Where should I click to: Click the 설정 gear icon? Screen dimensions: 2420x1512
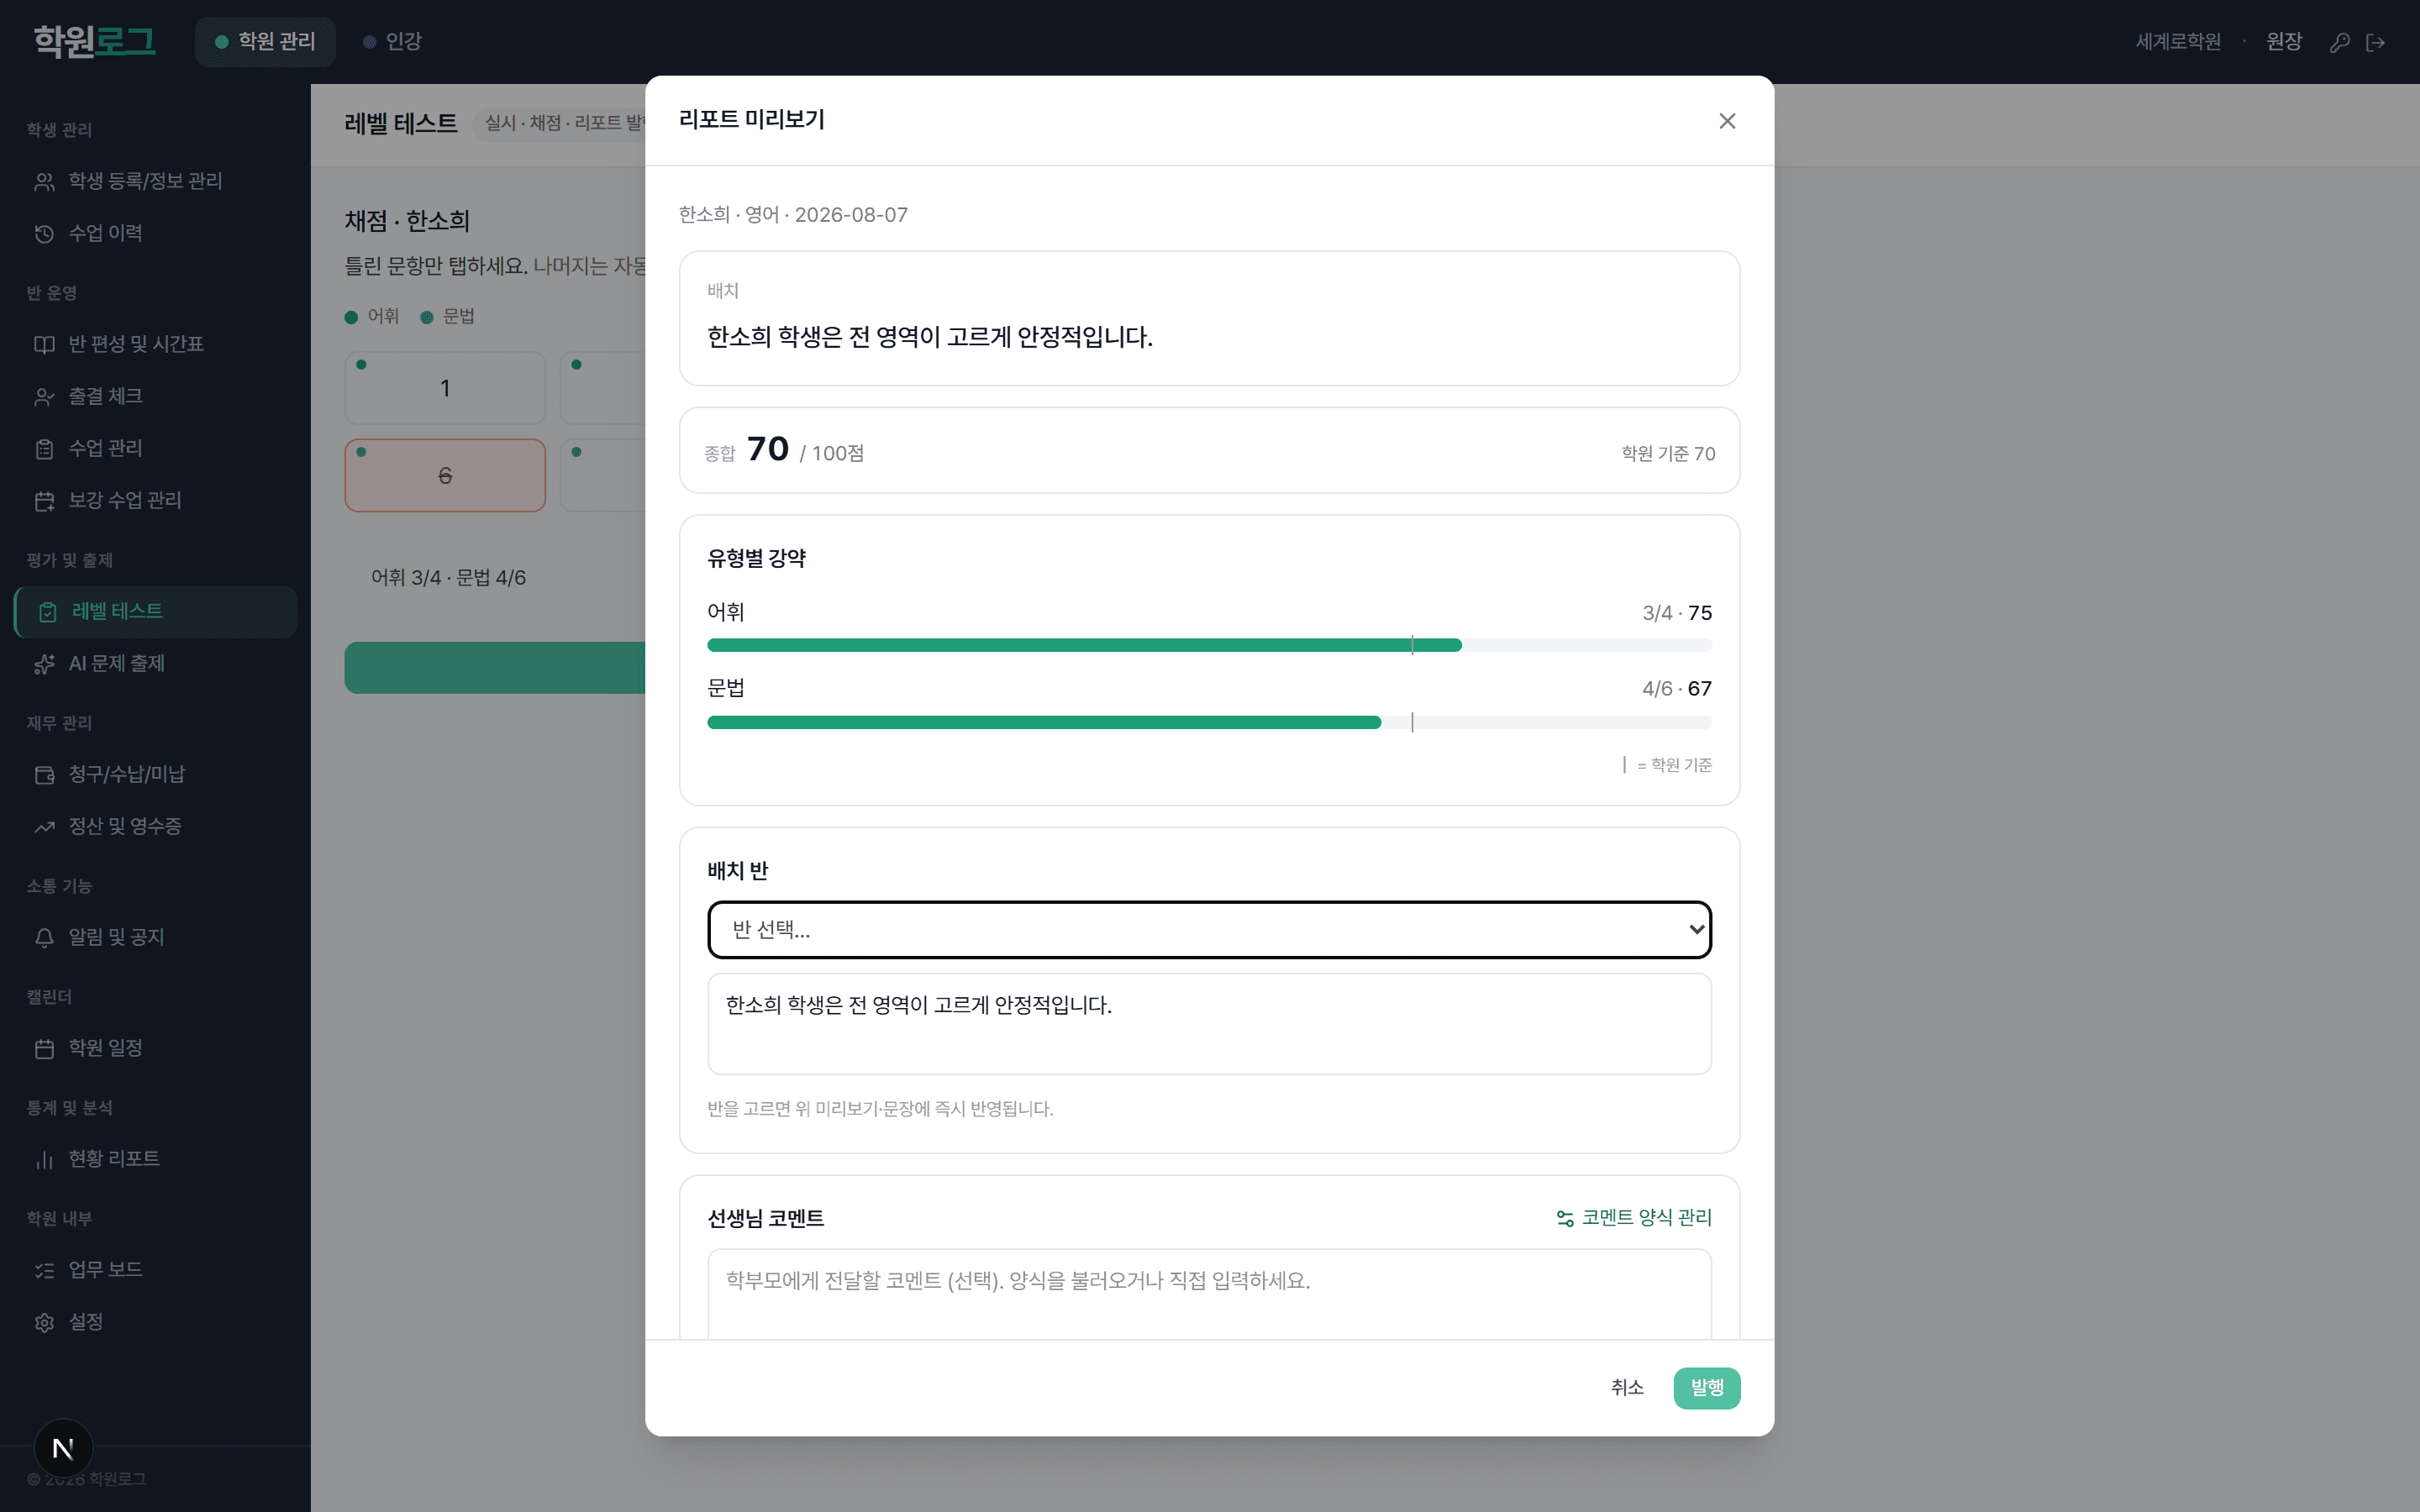(x=44, y=1322)
